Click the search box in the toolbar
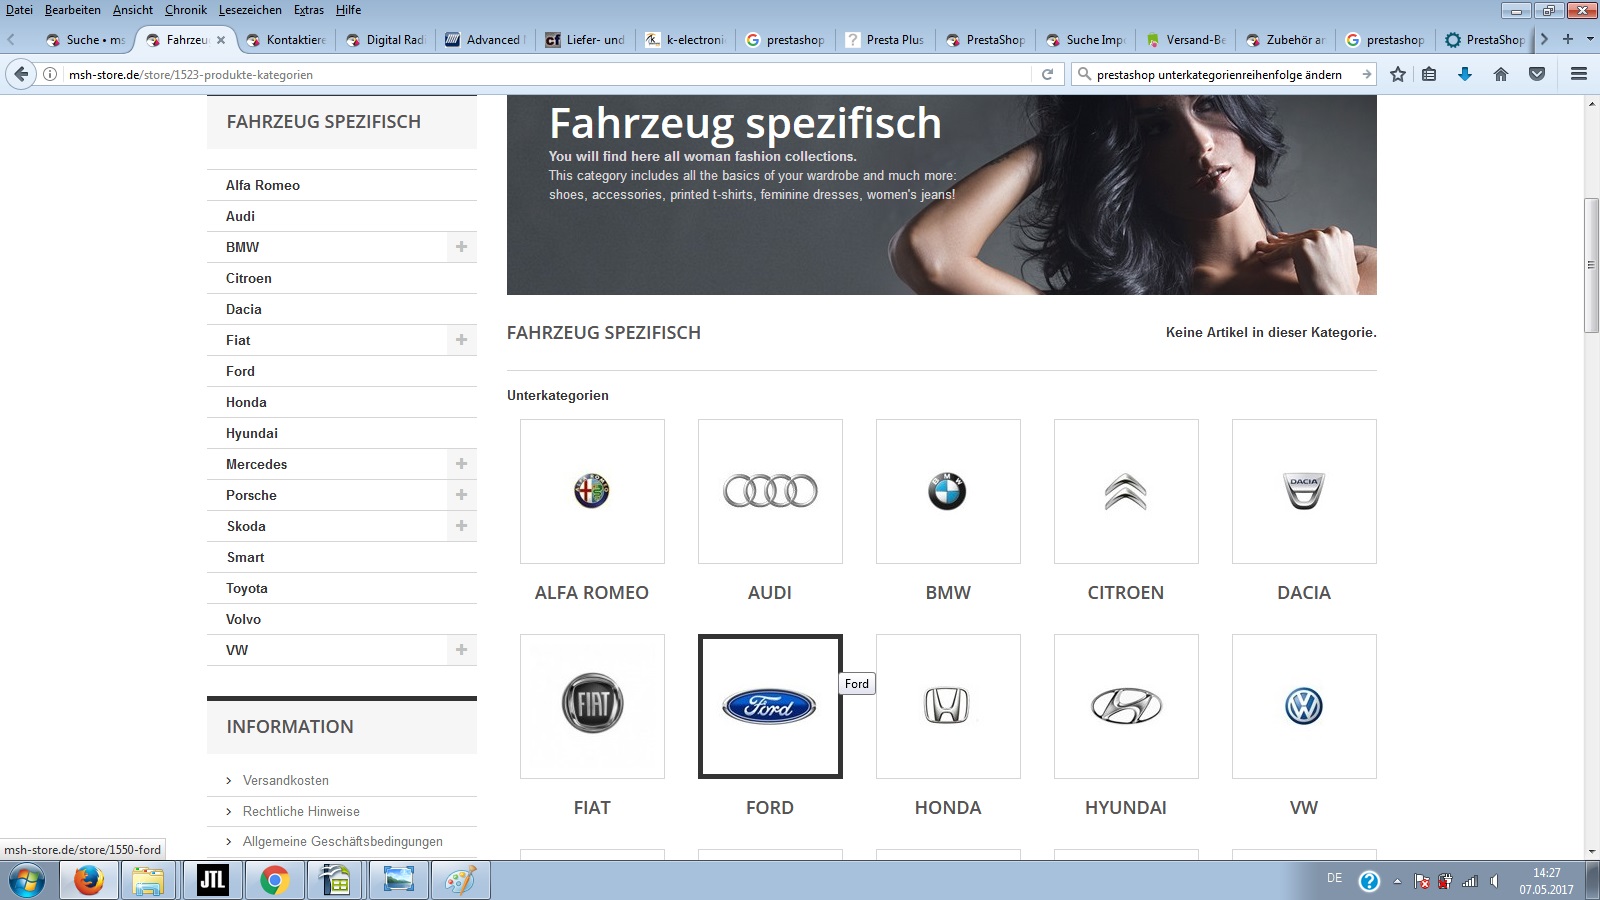The width and height of the screenshot is (1600, 900). pos(1224,74)
